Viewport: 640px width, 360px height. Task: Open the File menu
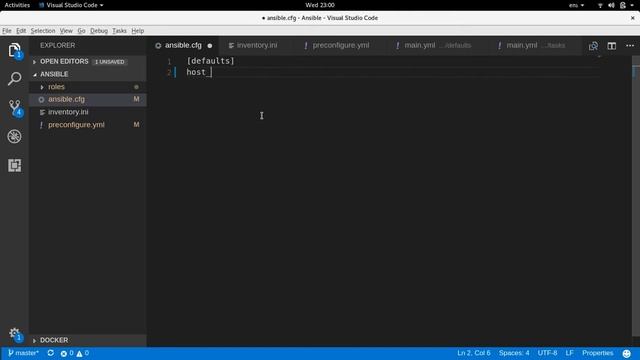tap(7, 31)
